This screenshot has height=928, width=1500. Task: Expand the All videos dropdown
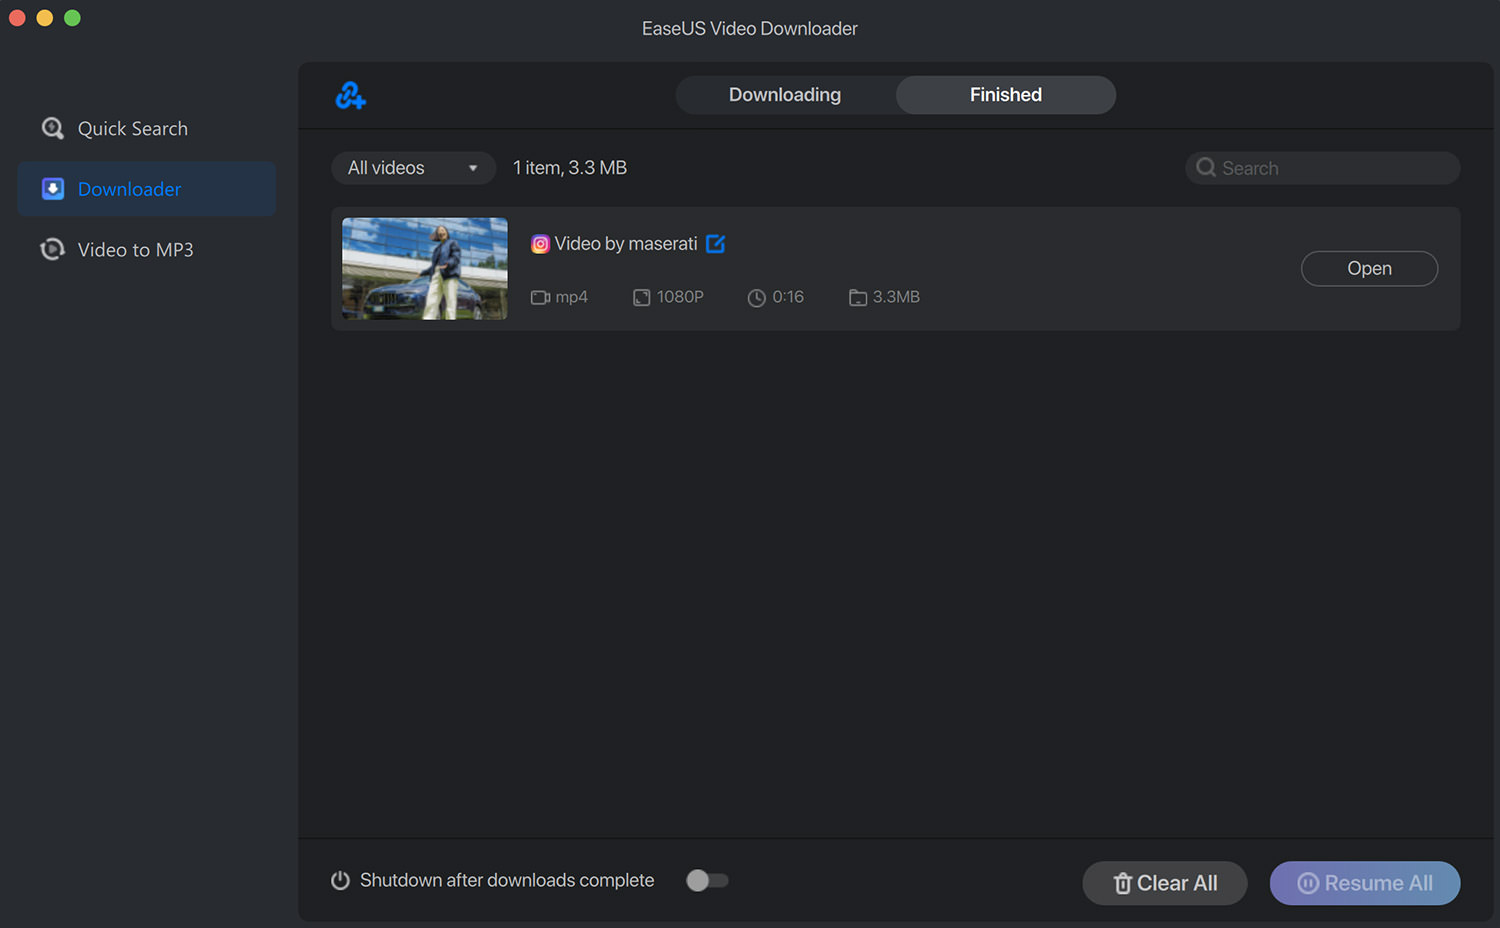pos(413,168)
